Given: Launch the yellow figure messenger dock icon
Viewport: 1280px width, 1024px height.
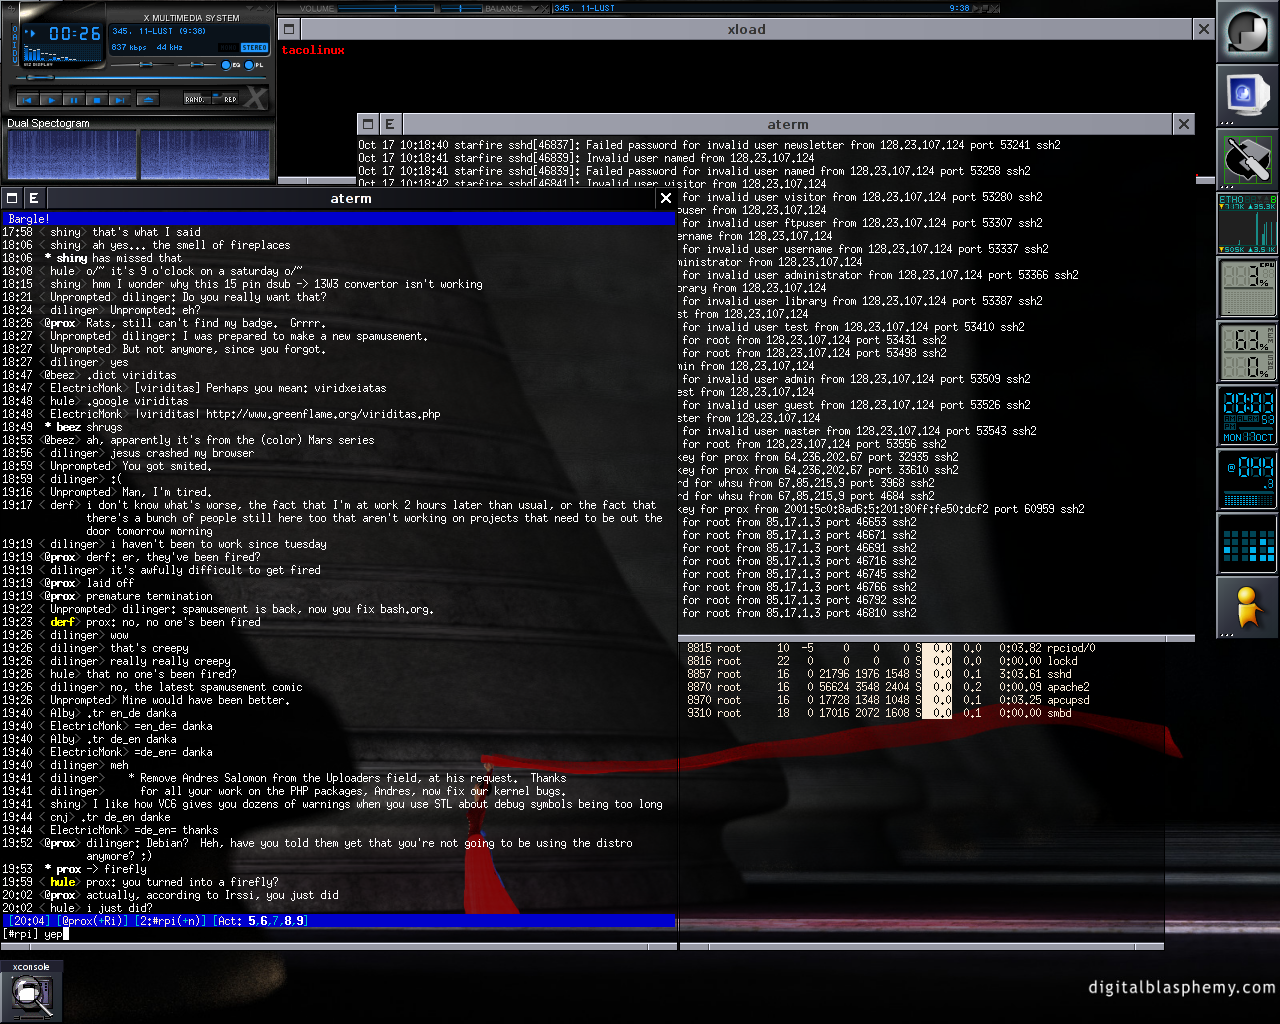Looking at the screenshot, I should (x=1248, y=608).
